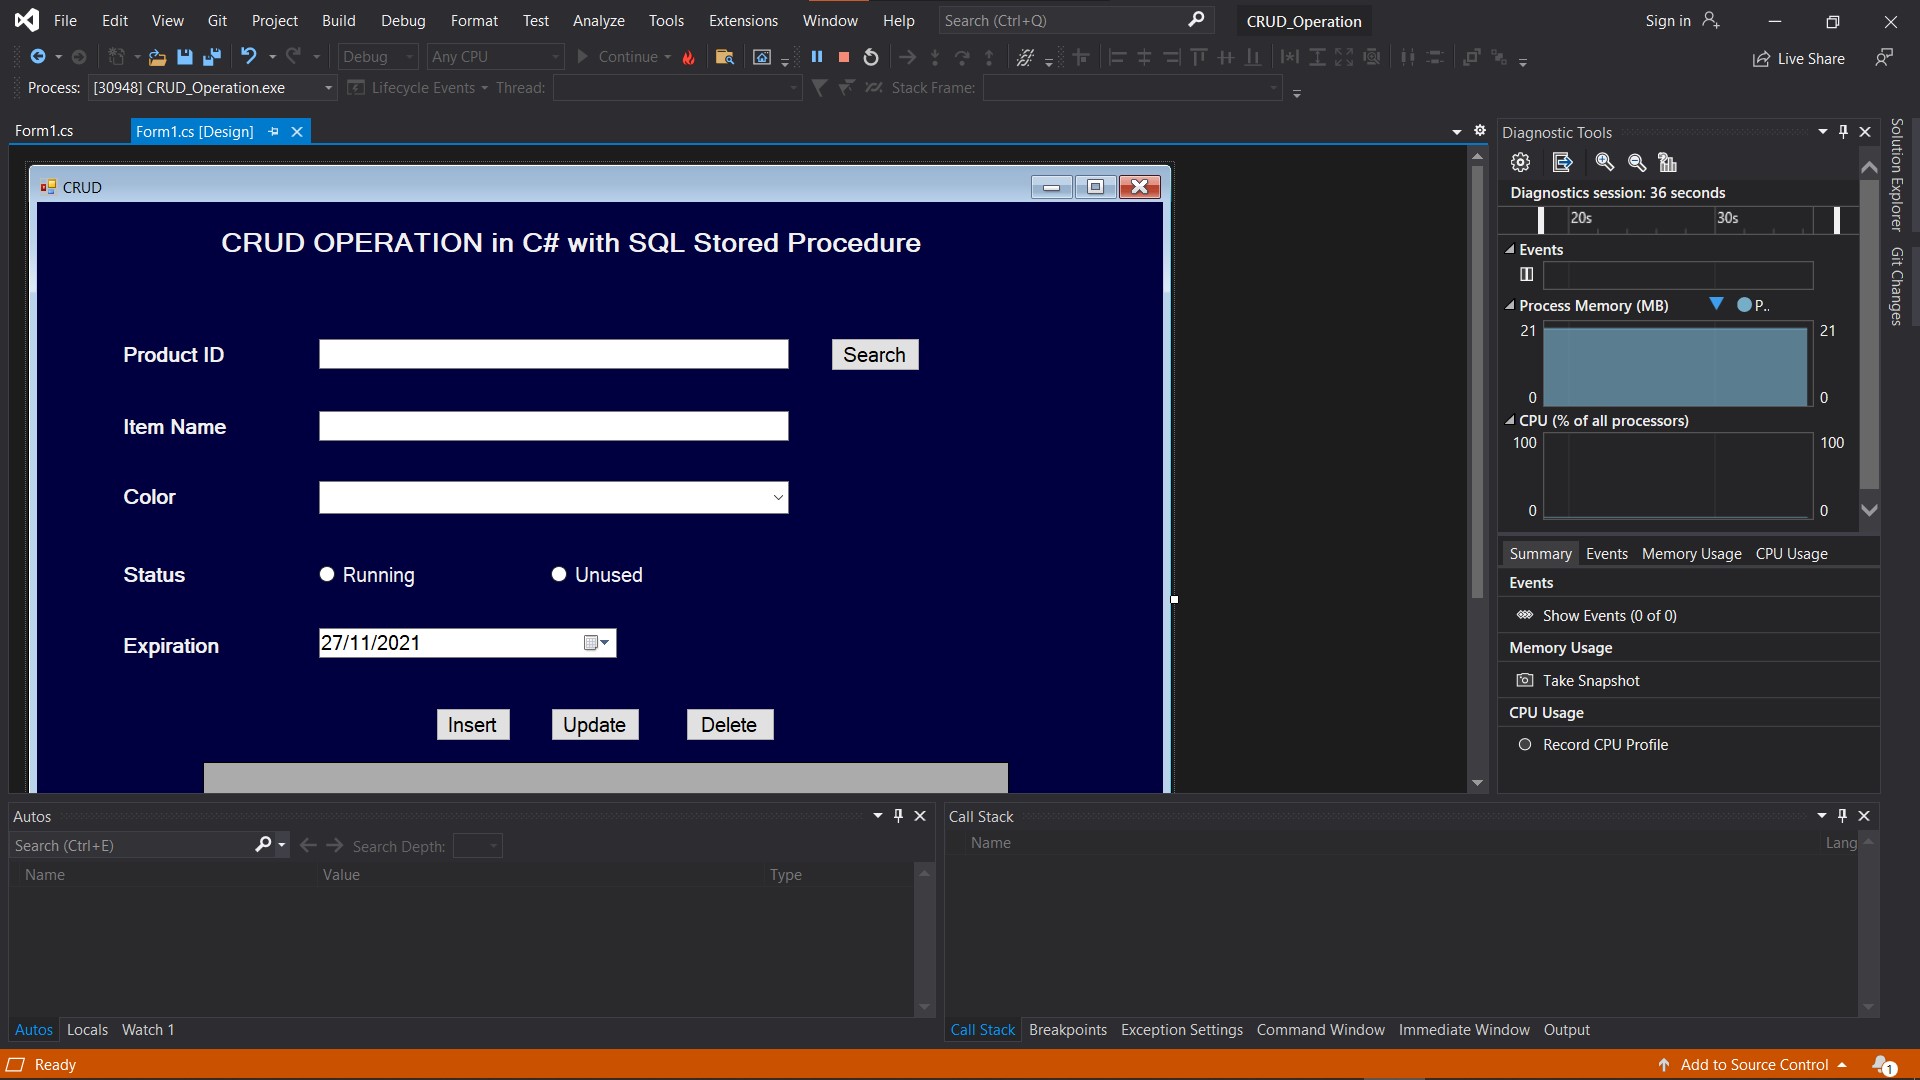Screen dimensions: 1920x1080
Task: Click Zoom In icon in Diagnostic Tools
Action: pos(1604,162)
